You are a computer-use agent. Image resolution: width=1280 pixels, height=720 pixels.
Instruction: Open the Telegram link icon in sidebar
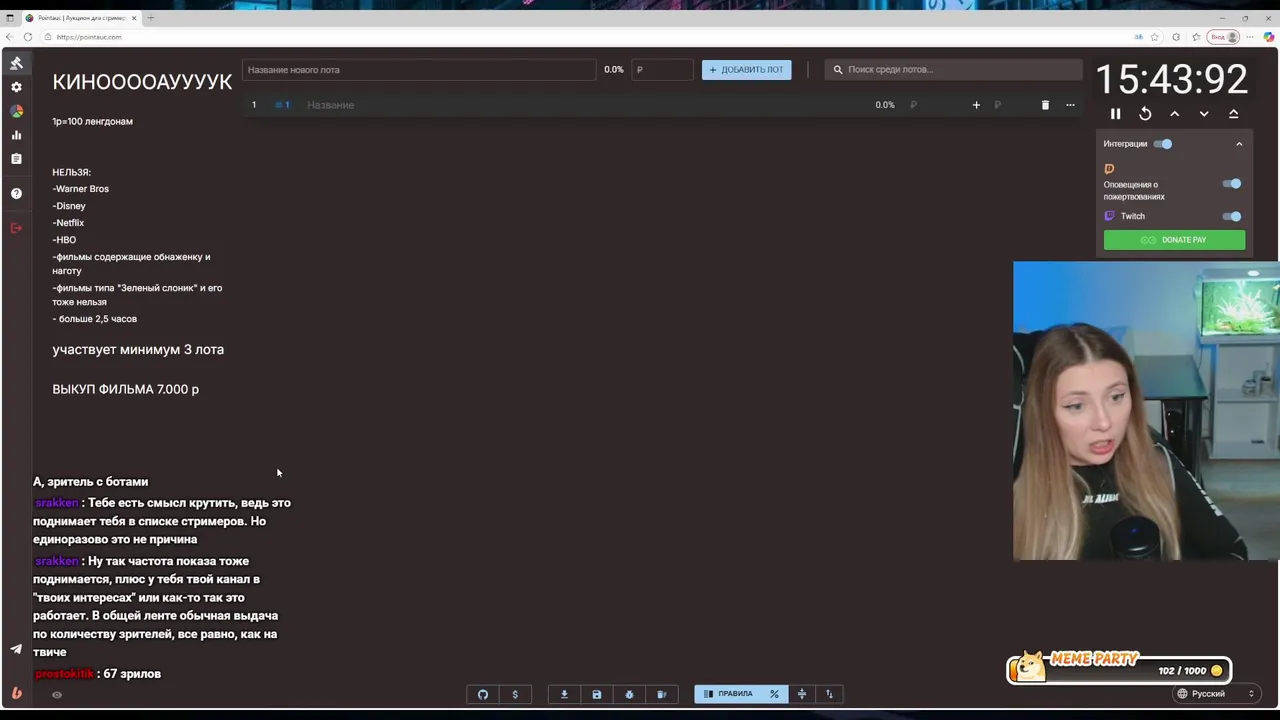click(16, 649)
